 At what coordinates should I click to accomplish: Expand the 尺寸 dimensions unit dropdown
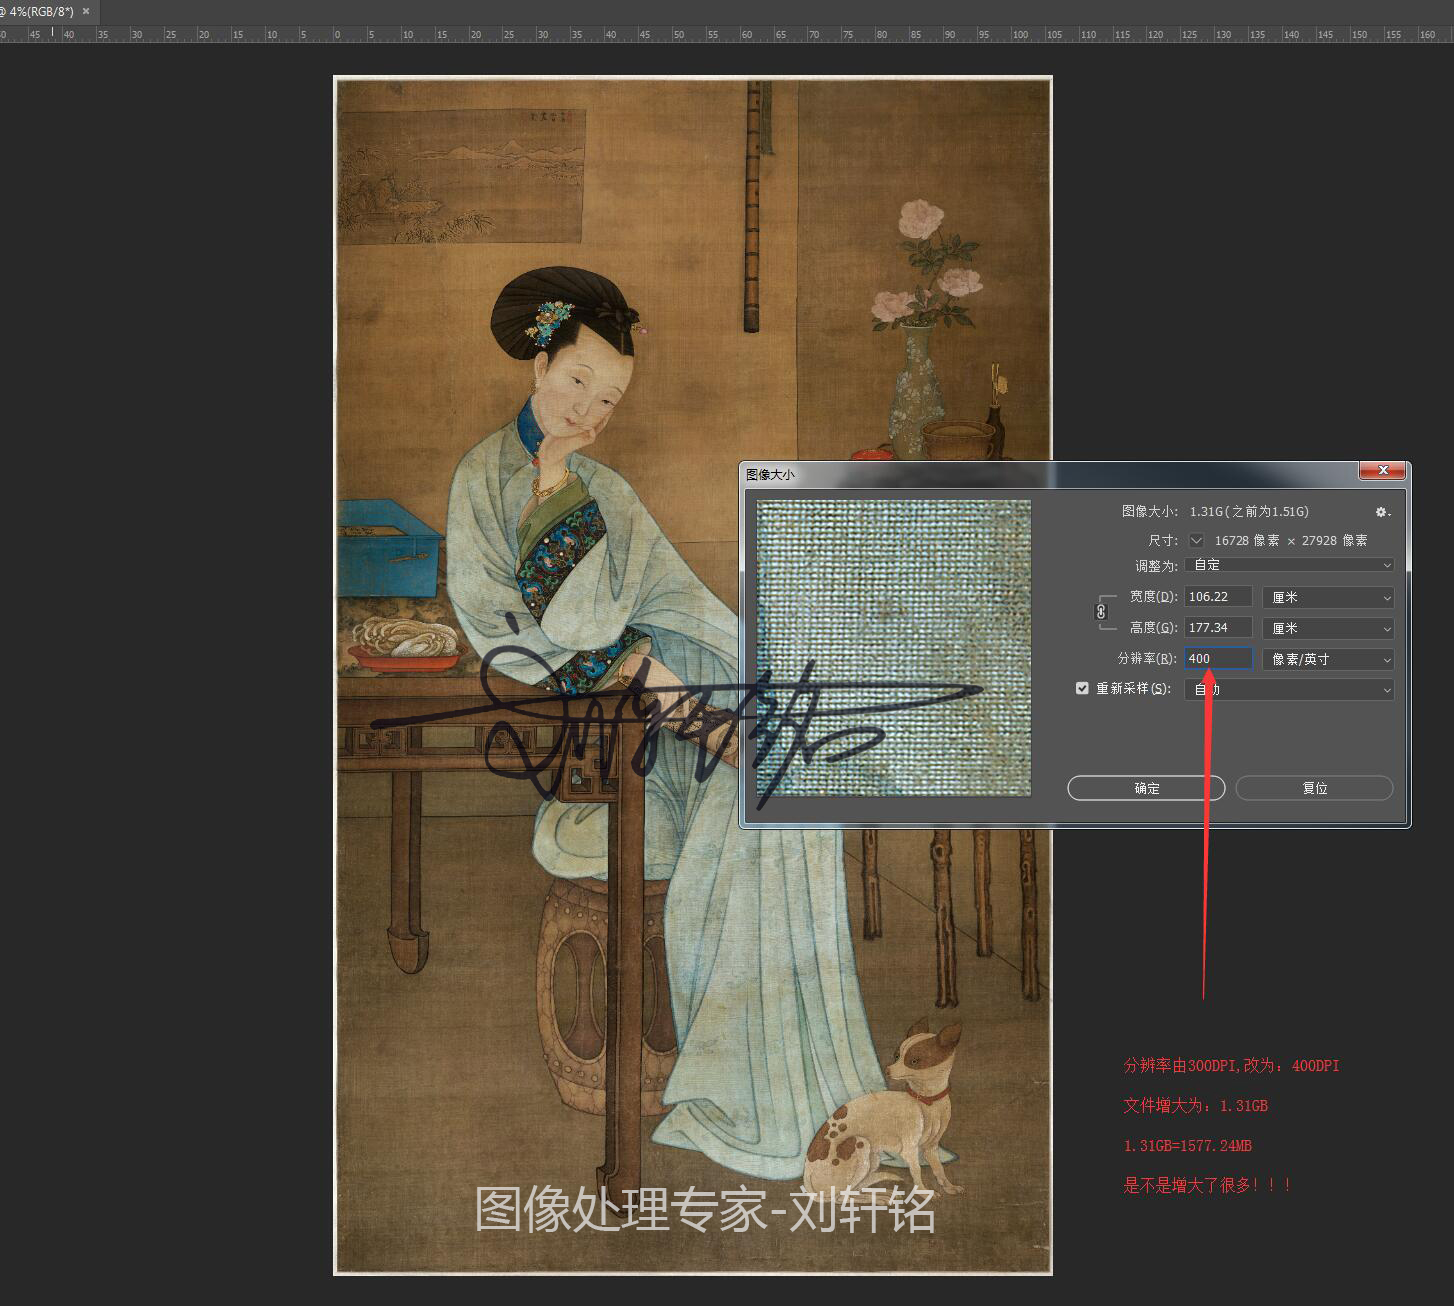1196,540
